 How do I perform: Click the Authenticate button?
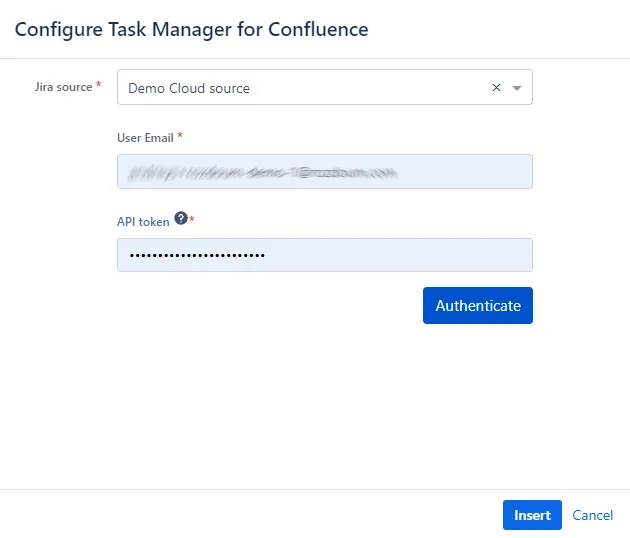click(478, 305)
